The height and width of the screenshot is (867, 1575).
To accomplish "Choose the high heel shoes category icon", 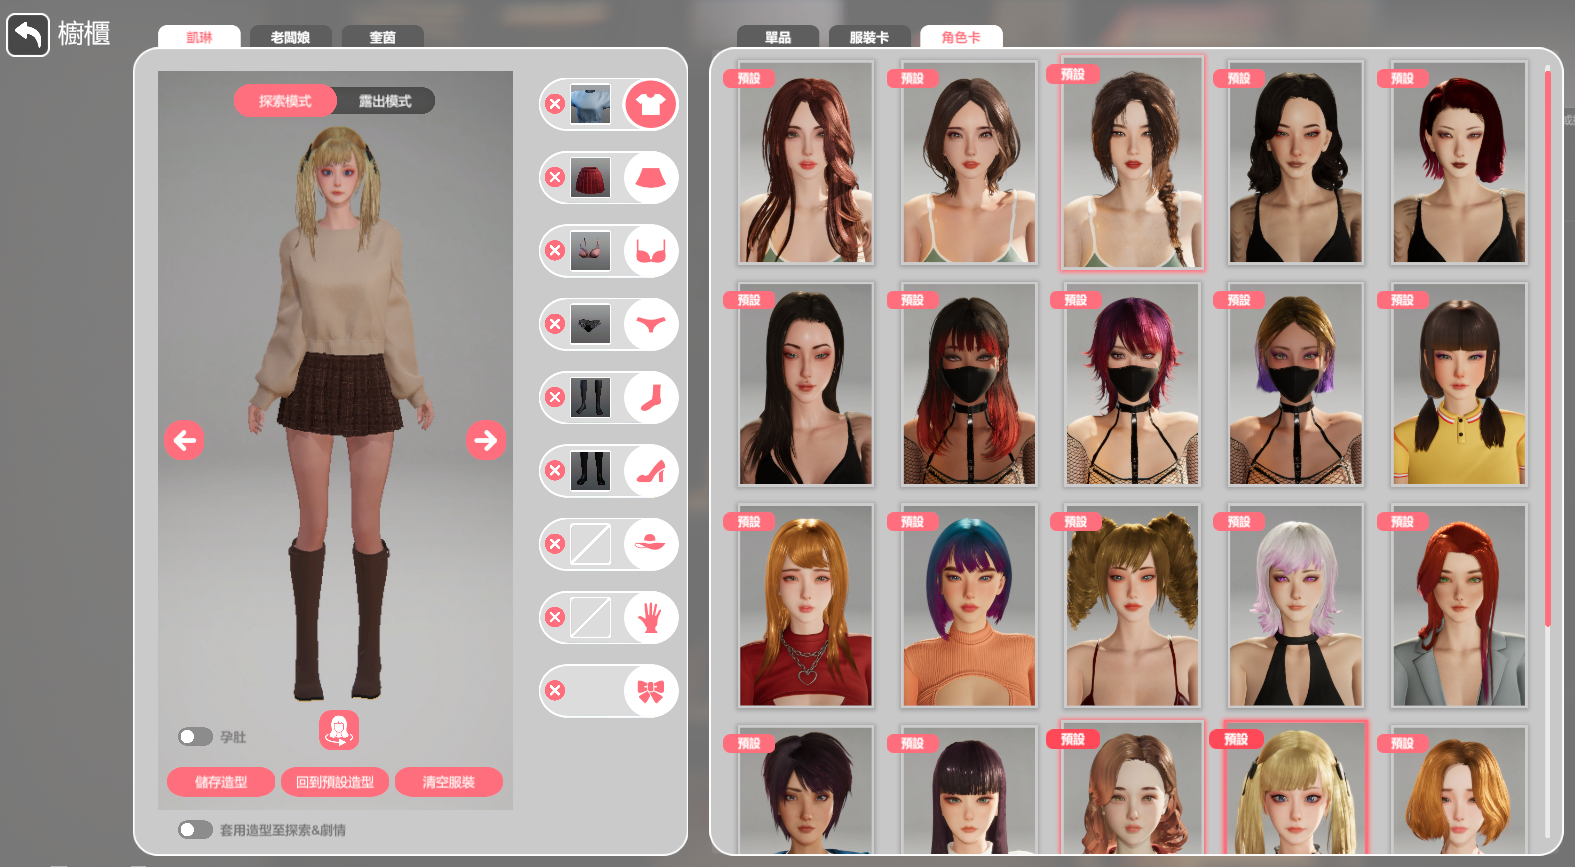I will point(650,471).
